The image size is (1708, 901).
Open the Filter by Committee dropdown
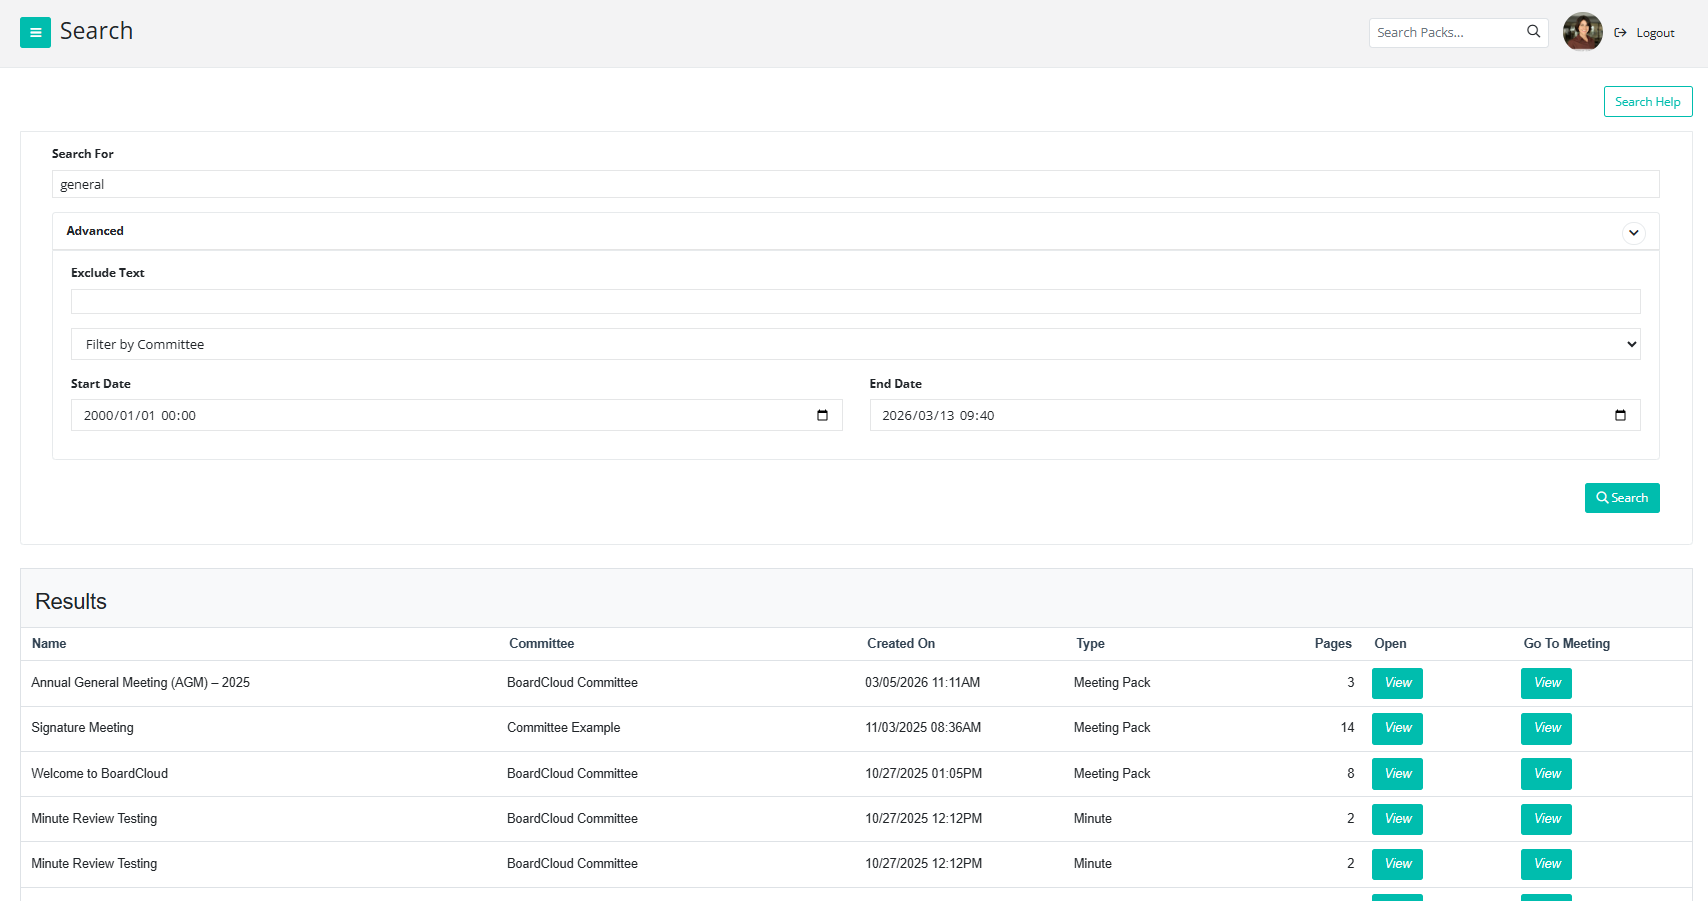coord(855,344)
